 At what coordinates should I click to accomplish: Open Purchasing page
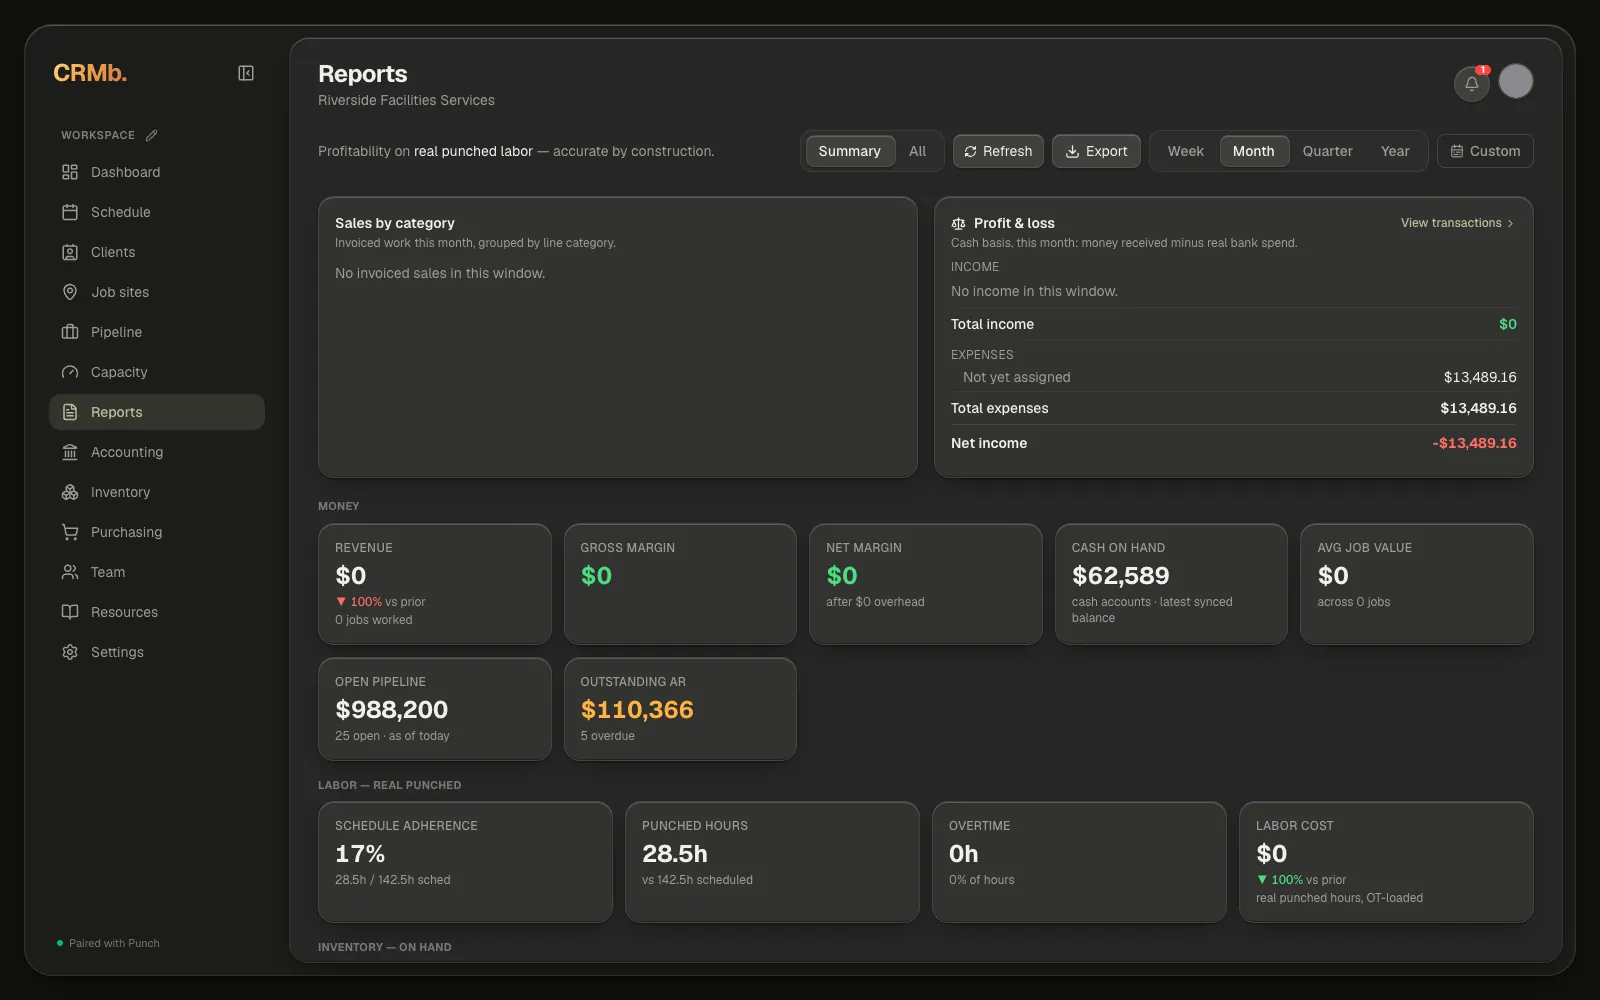pyautogui.click(x=157, y=532)
